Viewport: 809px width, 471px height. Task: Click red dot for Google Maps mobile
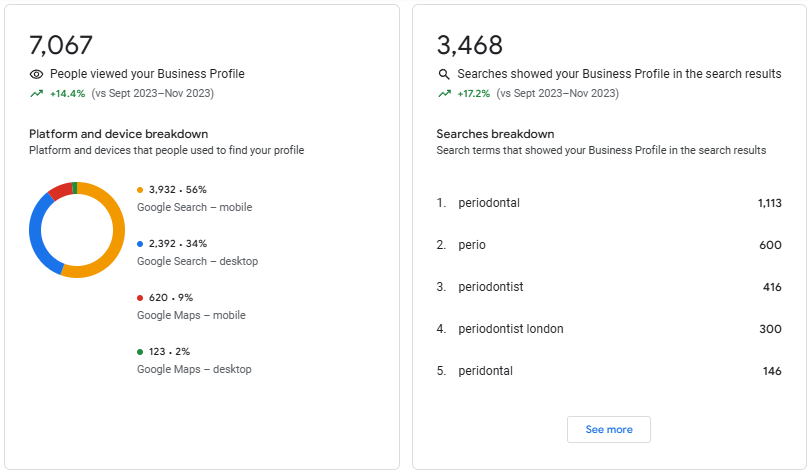pos(140,298)
